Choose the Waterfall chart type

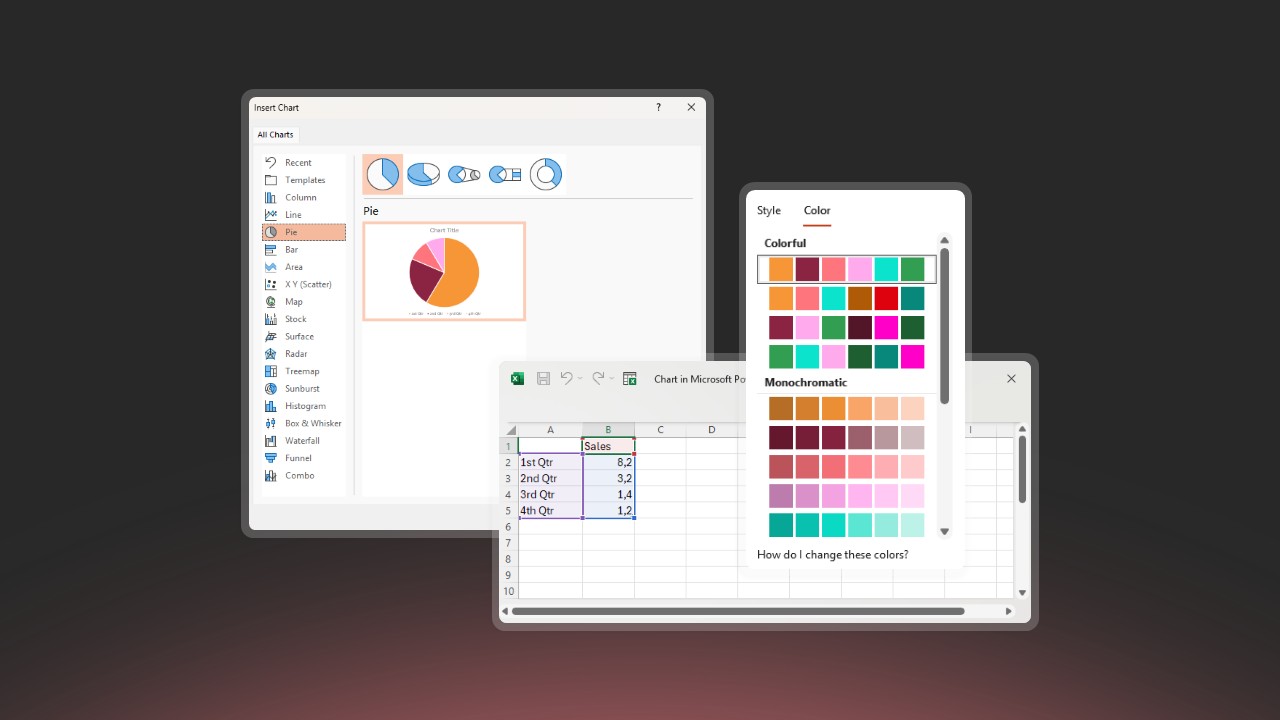coord(304,441)
